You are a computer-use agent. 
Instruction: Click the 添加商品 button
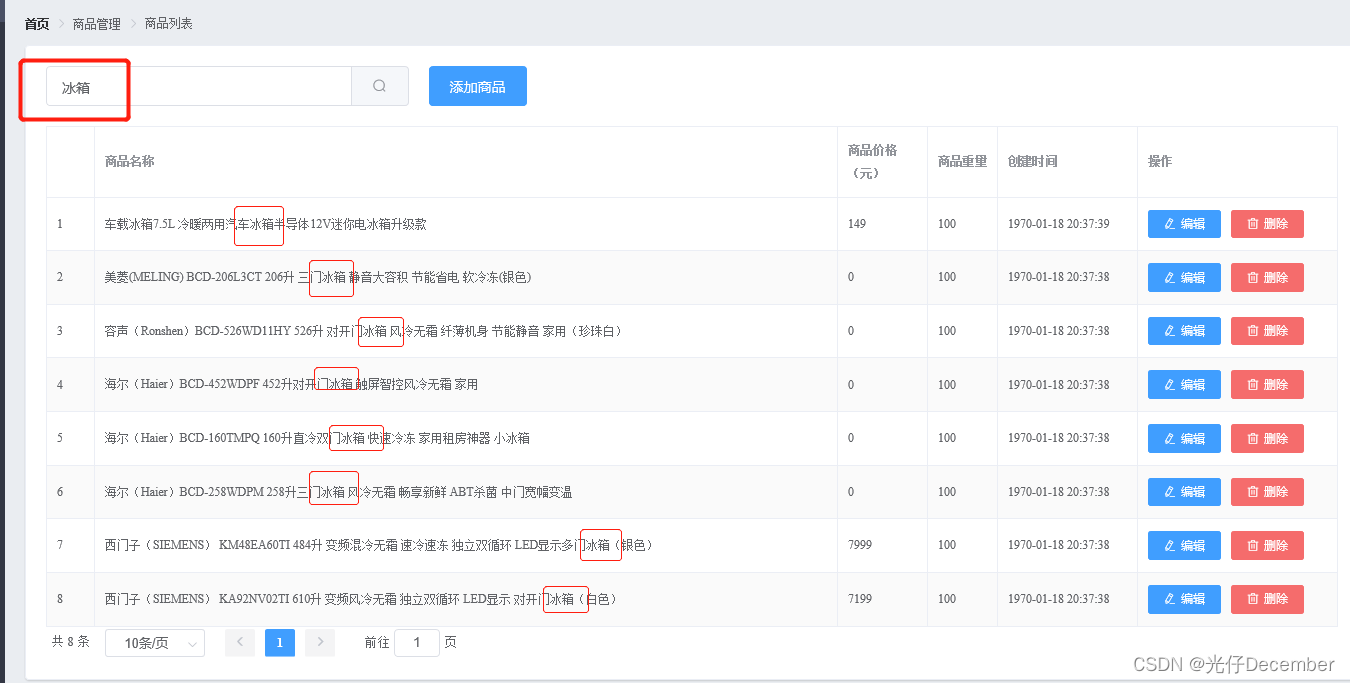pyautogui.click(x=478, y=86)
